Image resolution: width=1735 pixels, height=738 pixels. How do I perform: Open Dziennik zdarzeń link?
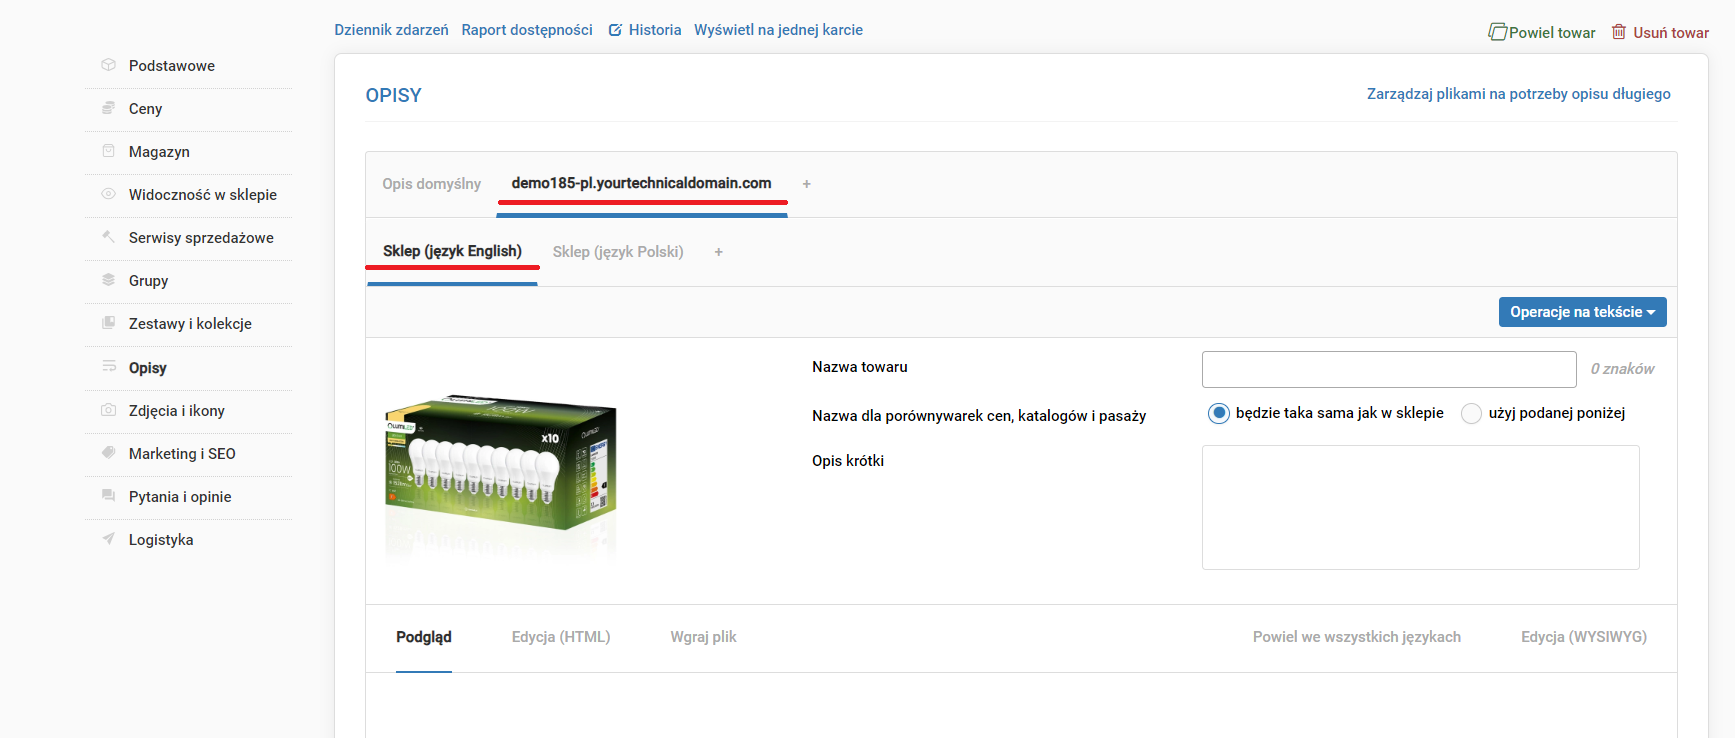coord(391,30)
